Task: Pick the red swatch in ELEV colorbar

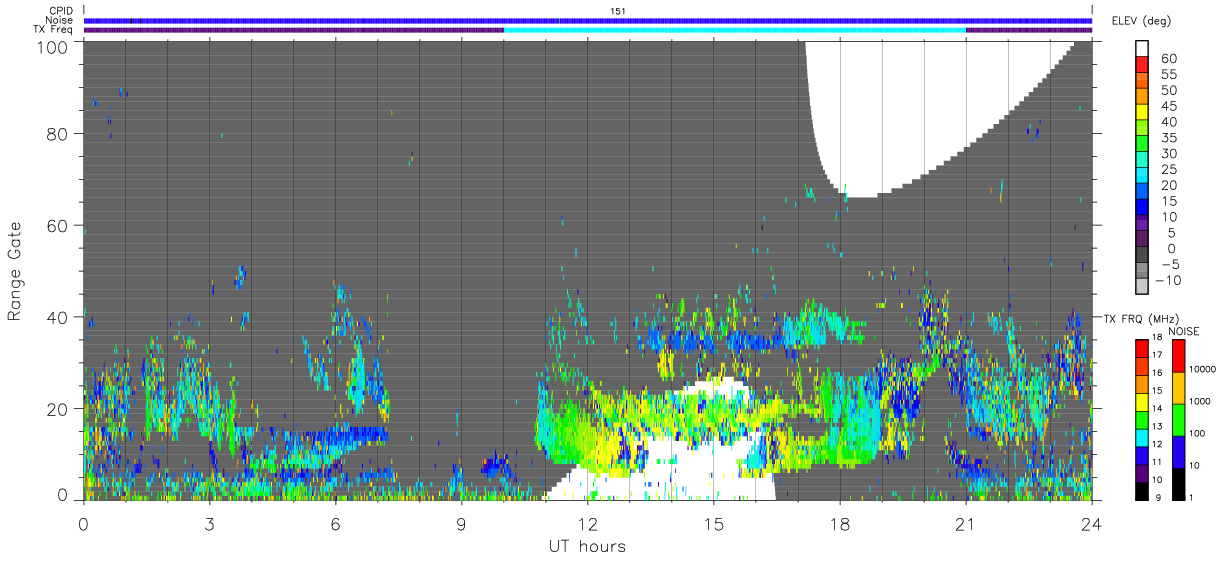Action: click(1143, 66)
